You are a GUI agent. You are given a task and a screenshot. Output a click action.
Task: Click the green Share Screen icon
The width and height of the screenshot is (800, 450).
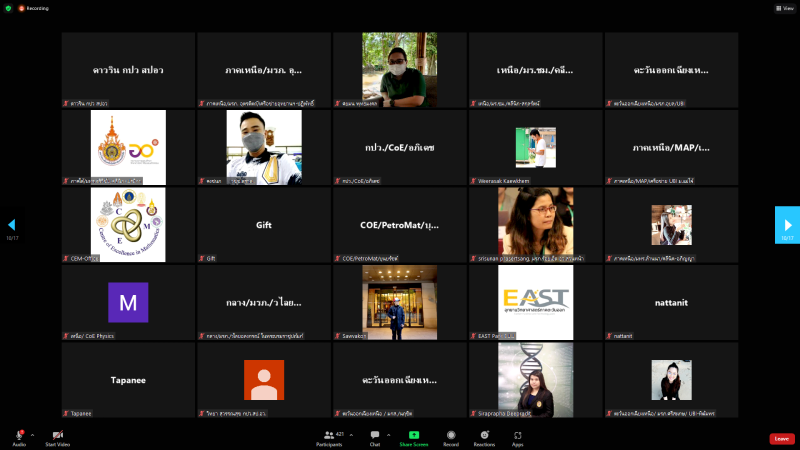(x=413, y=435)
